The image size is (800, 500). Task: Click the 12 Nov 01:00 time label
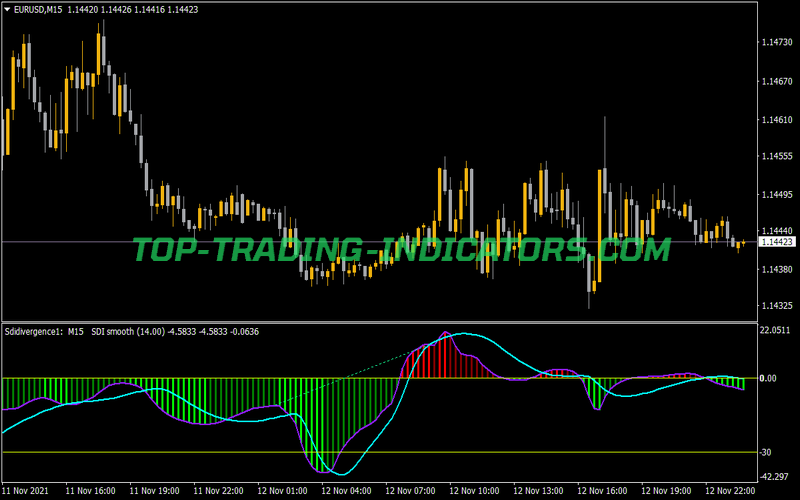pos(282,491)
